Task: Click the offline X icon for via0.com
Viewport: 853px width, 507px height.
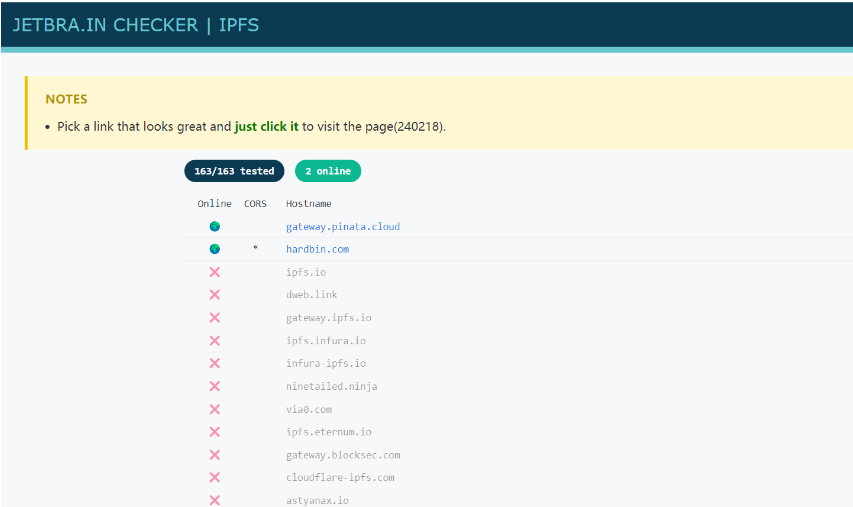Action: point(215,409)
